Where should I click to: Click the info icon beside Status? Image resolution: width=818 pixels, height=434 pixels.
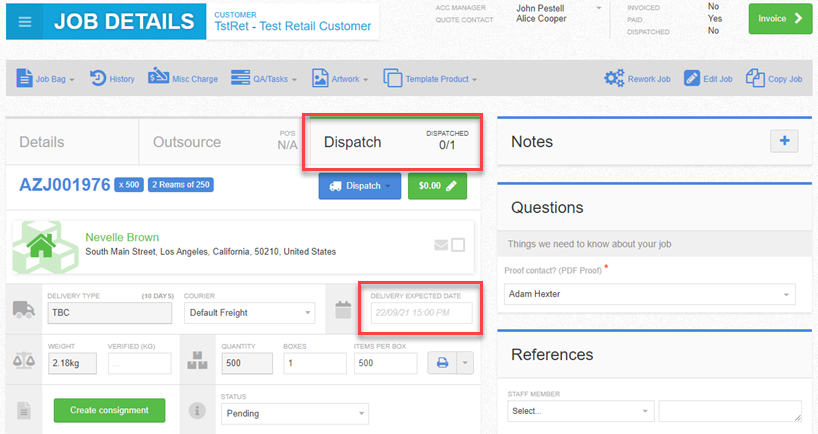coord(197,411)
